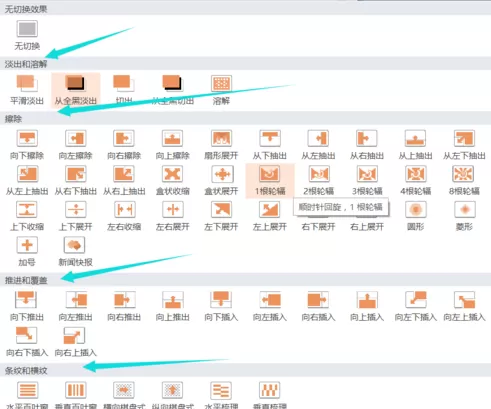Pick the 新闻快报 newsflash transition
This screenshot has height=409, width=491.
tap(76, 252)
